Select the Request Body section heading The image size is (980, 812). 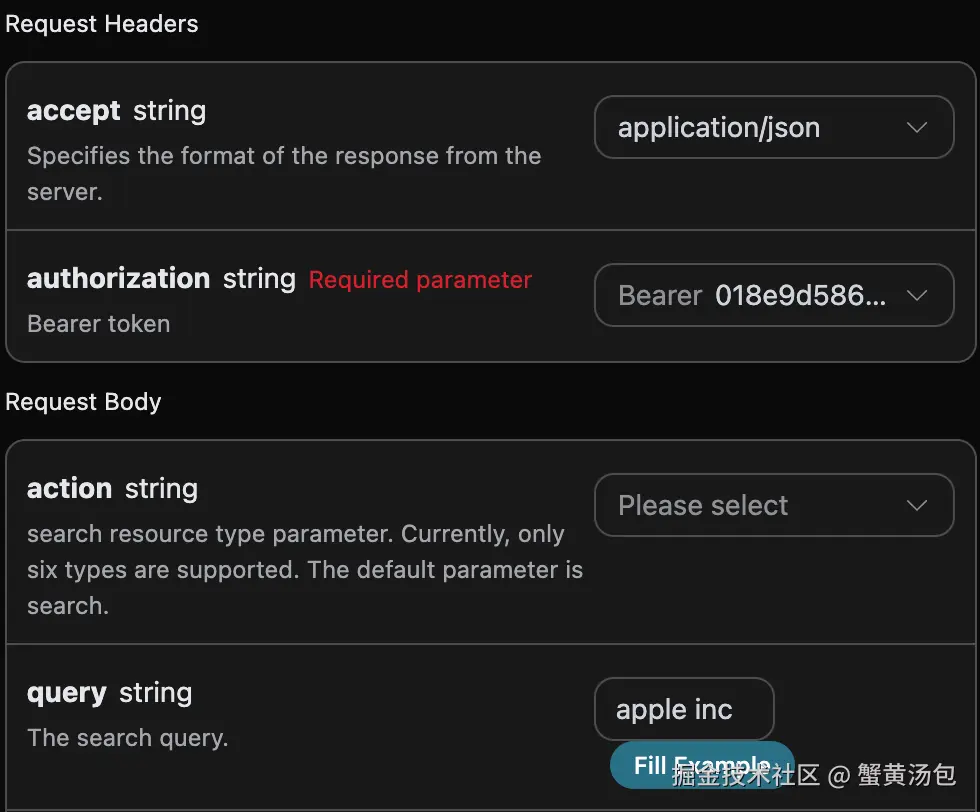coord(83,402)
